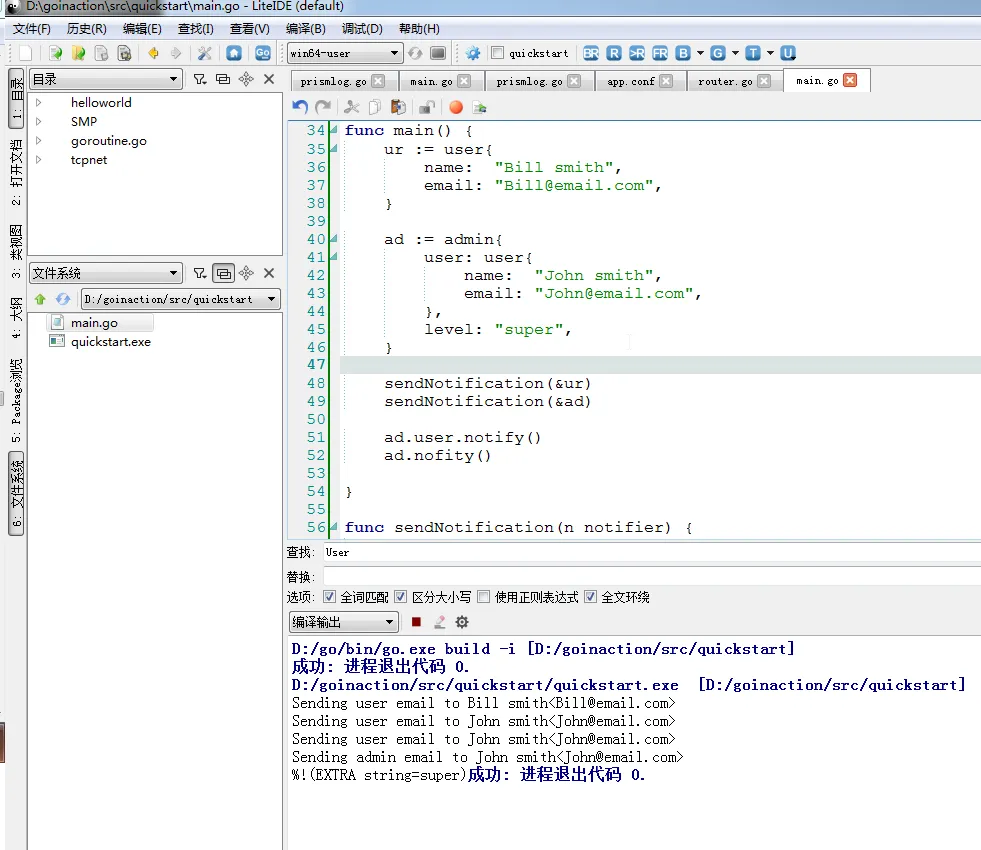The height and width of the screenshot is (850, 981).
Task: Click the lock icon in editor toolbar
Action: click(x=427, y=107)
